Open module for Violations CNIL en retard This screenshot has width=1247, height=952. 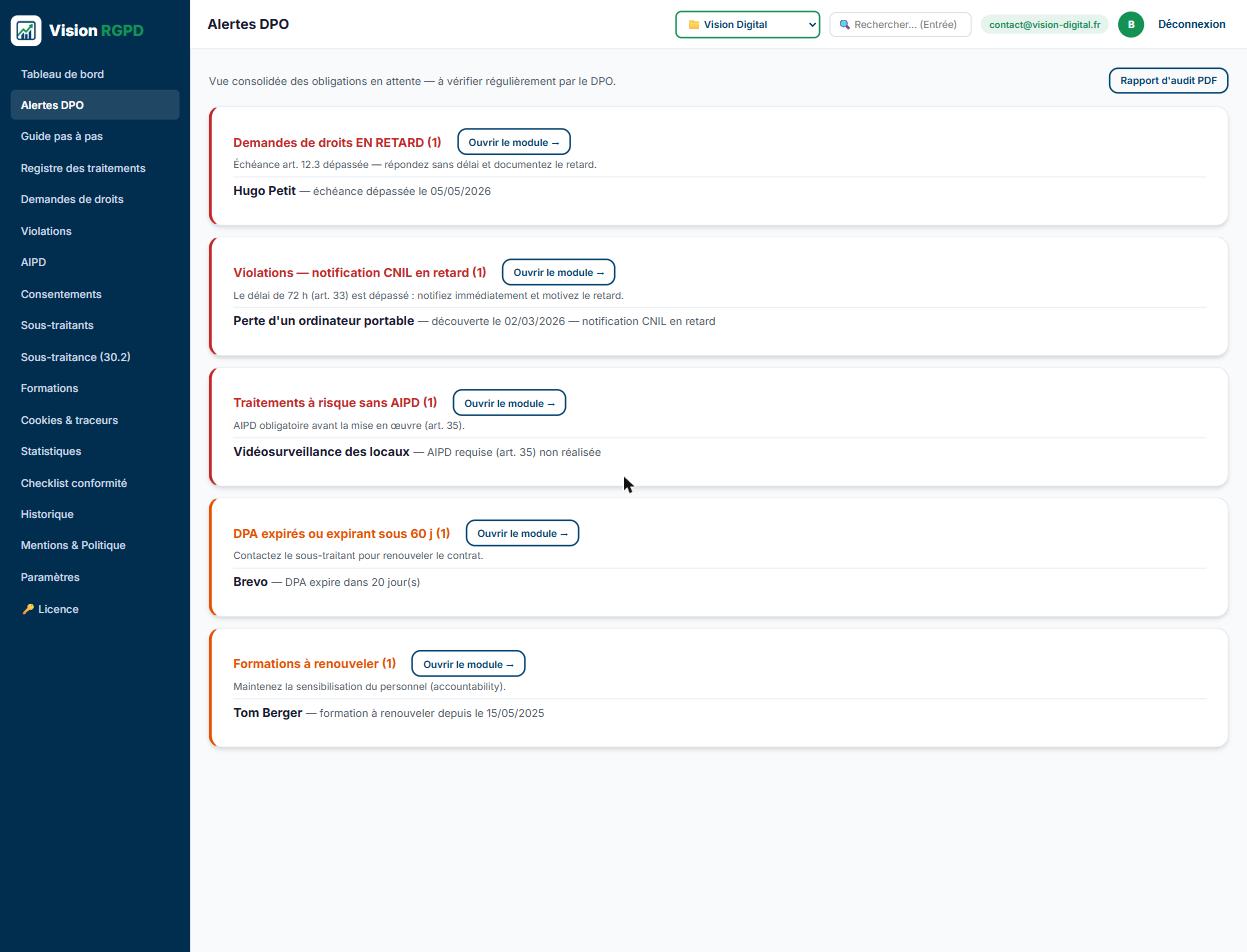click(558, 272)
